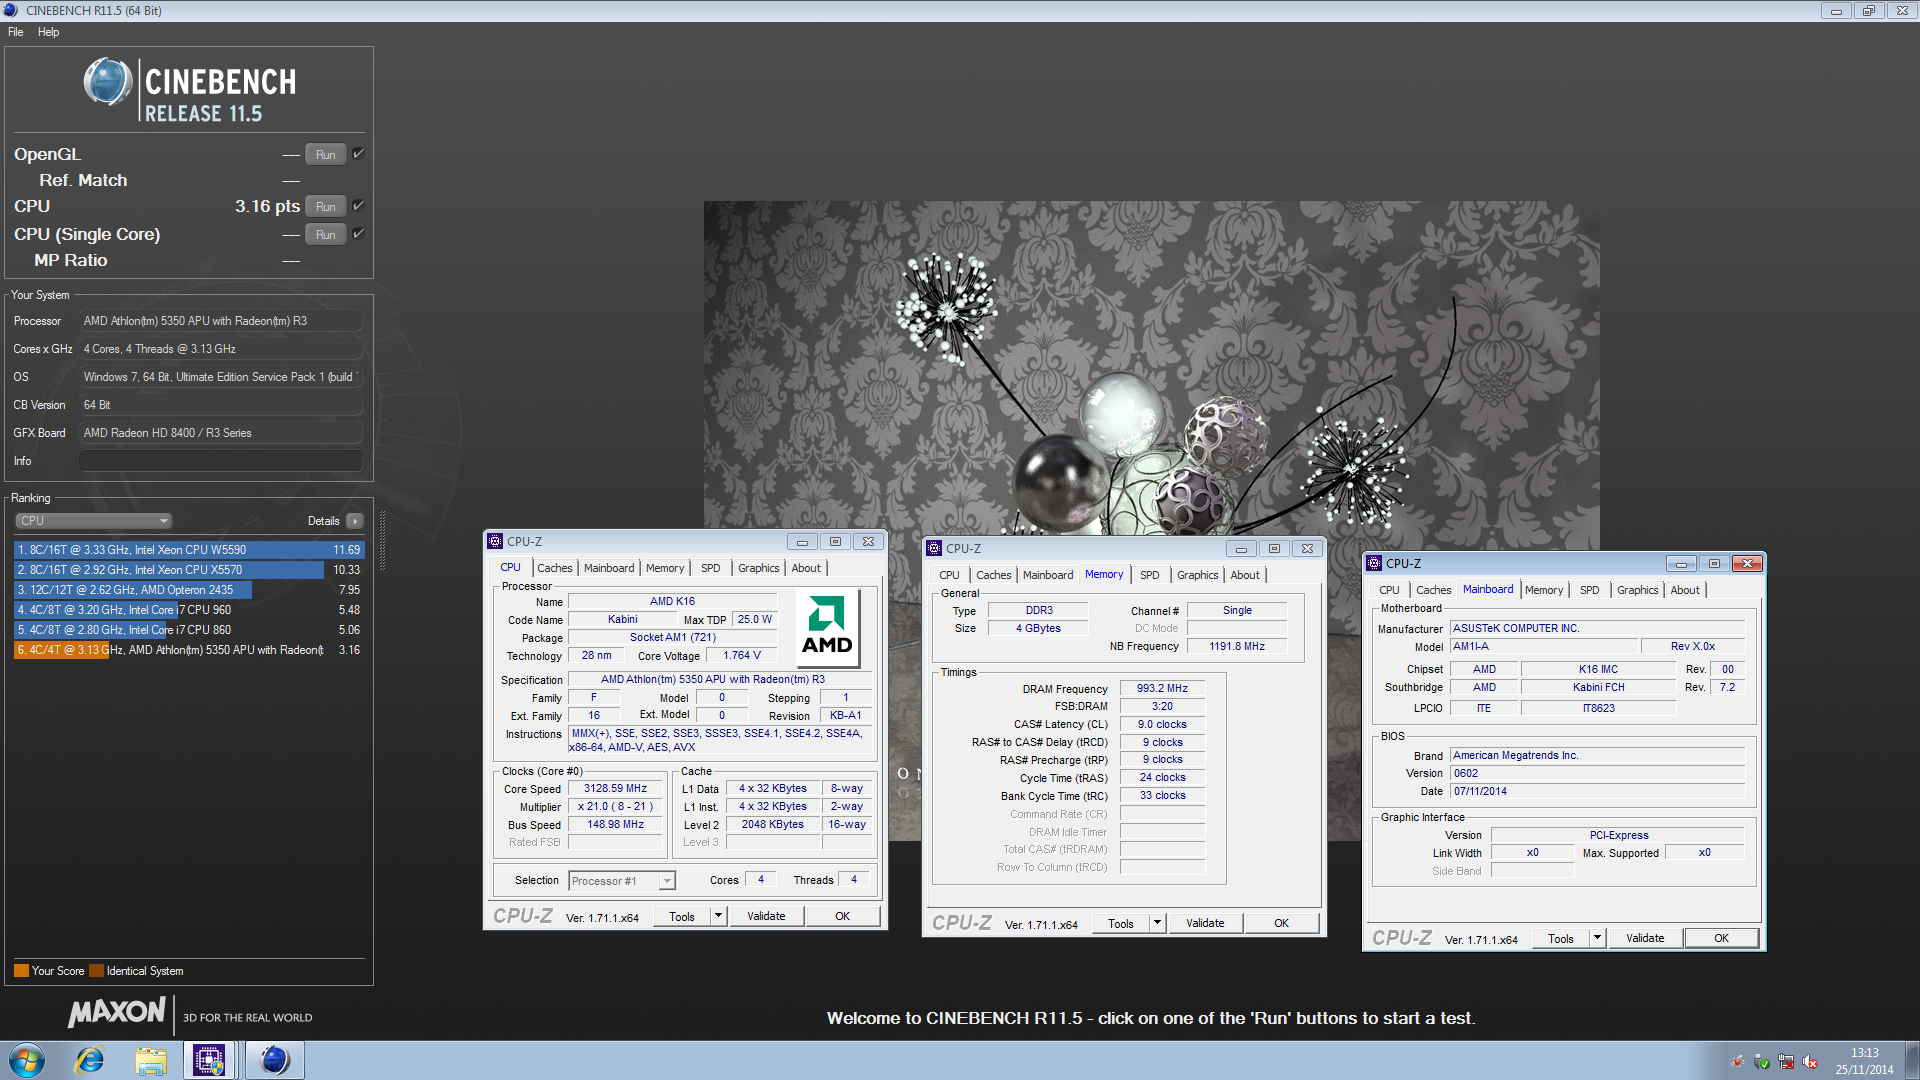Select ranking row Intel Xeon X5570
Image resolution: width=1920 pixels, height=1080 pixels.
pyautogui.click(x=189, y=570)
